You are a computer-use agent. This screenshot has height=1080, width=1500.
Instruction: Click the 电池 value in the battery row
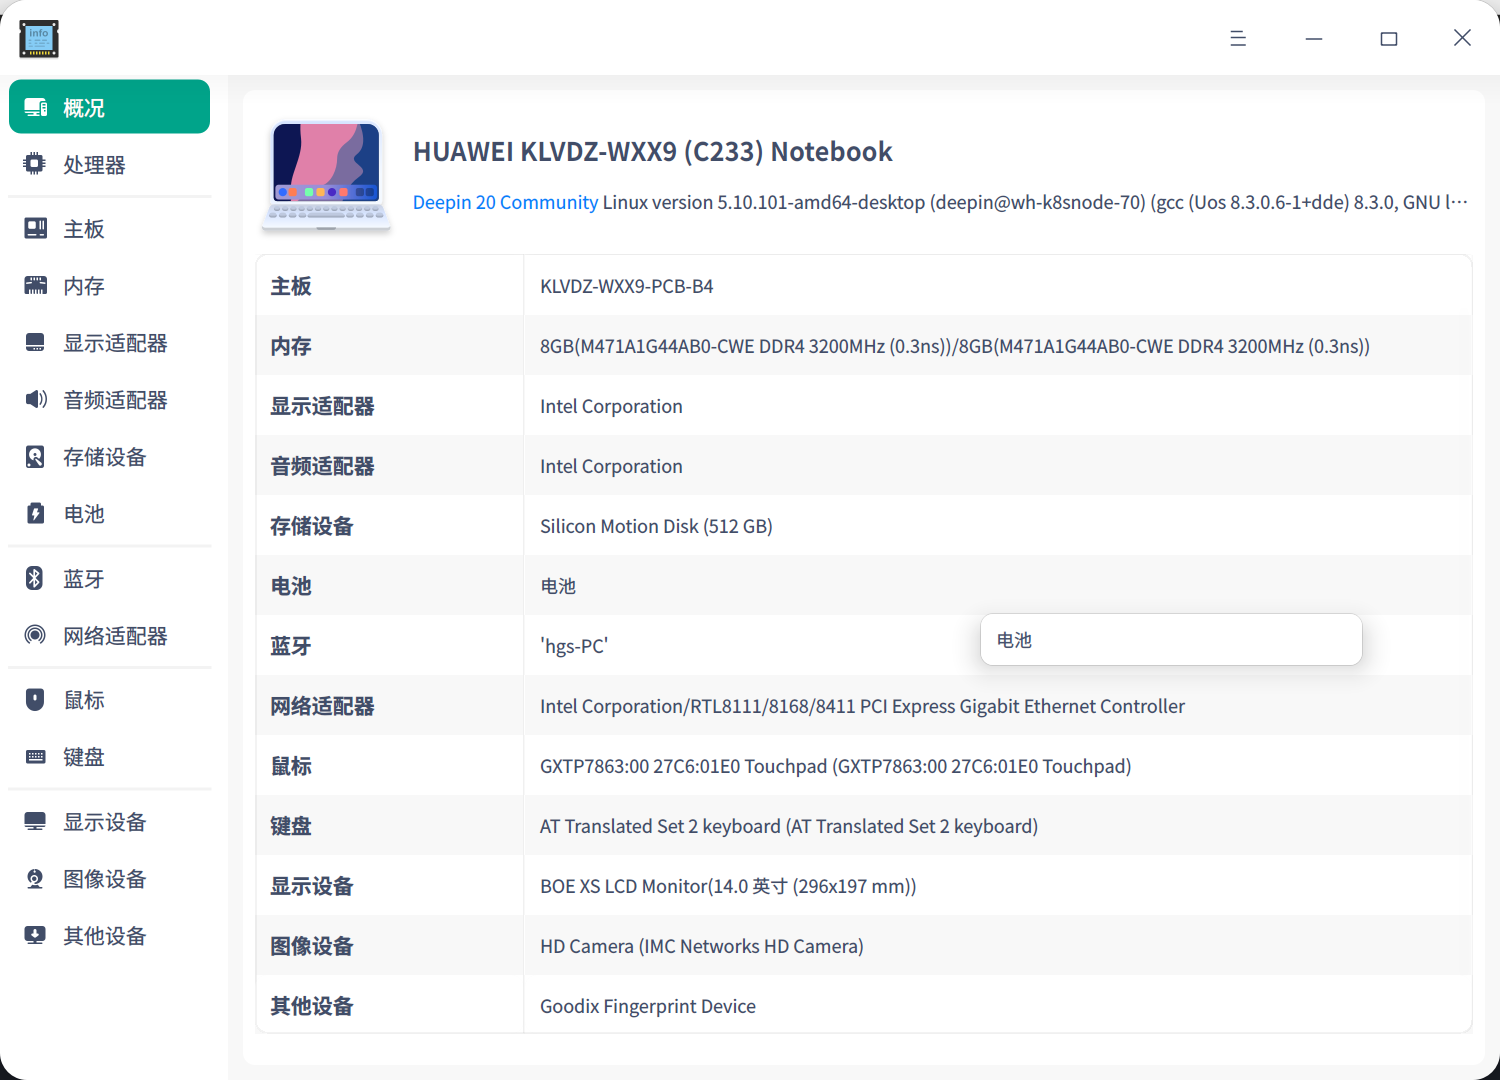click(558, 586)
